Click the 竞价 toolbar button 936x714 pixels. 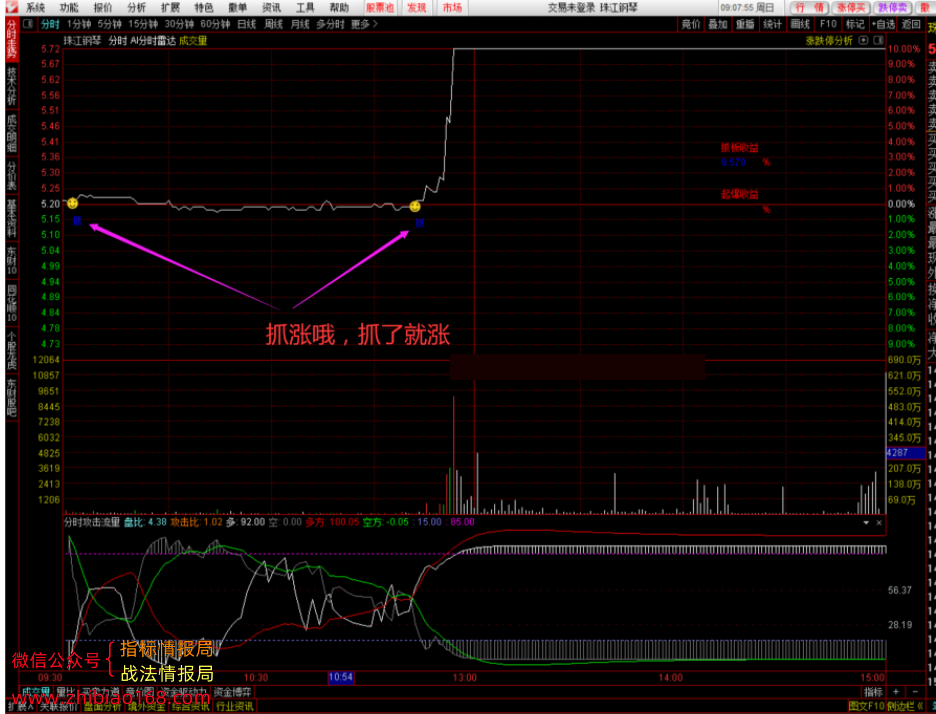pyautogui.click(x=691, y=24)
